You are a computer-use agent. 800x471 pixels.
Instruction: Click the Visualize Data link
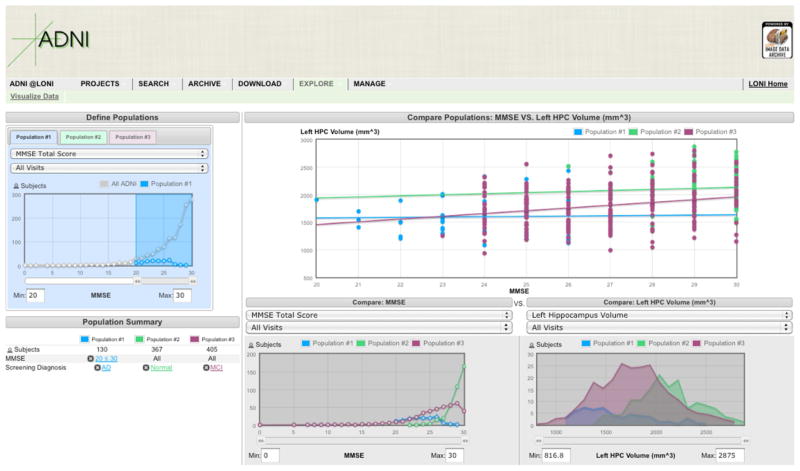(35, 97)
